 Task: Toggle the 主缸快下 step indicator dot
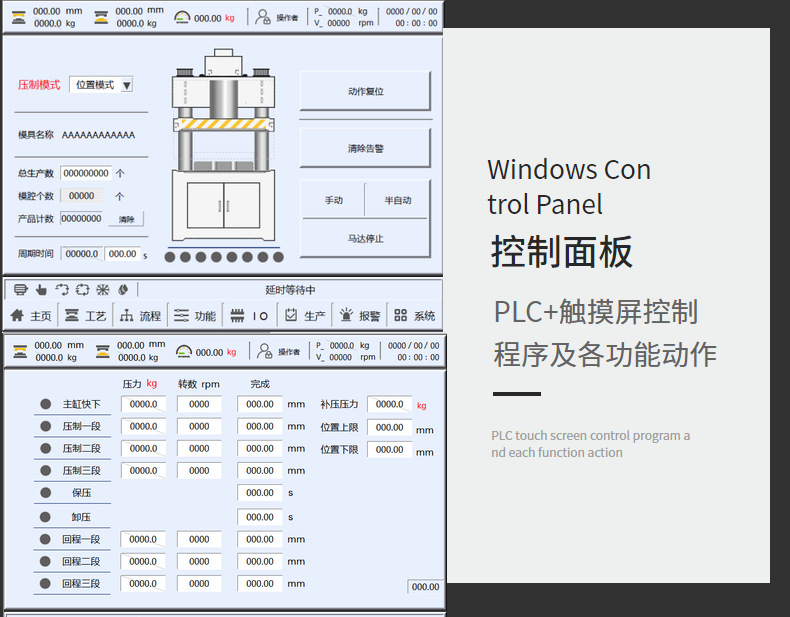pyautogui.click(x=45, y=404)
